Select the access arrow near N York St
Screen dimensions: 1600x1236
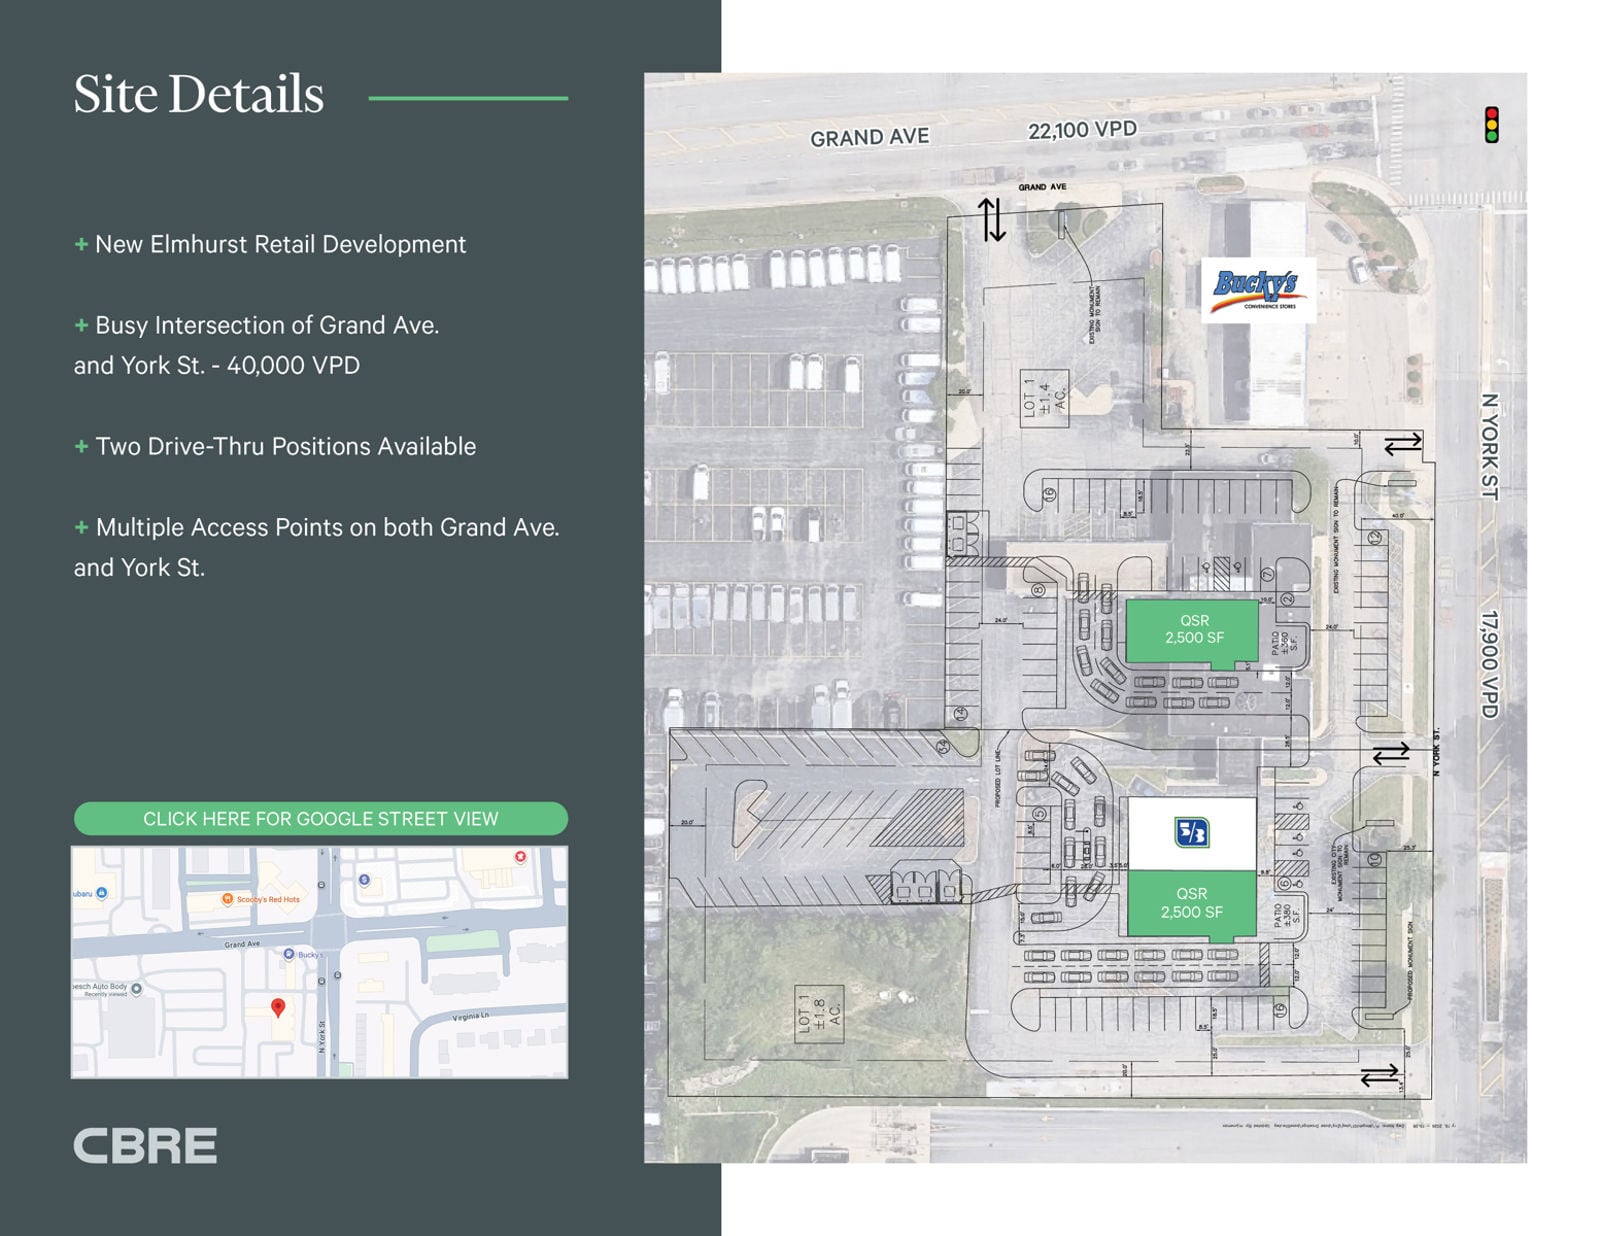[1391, 755]
